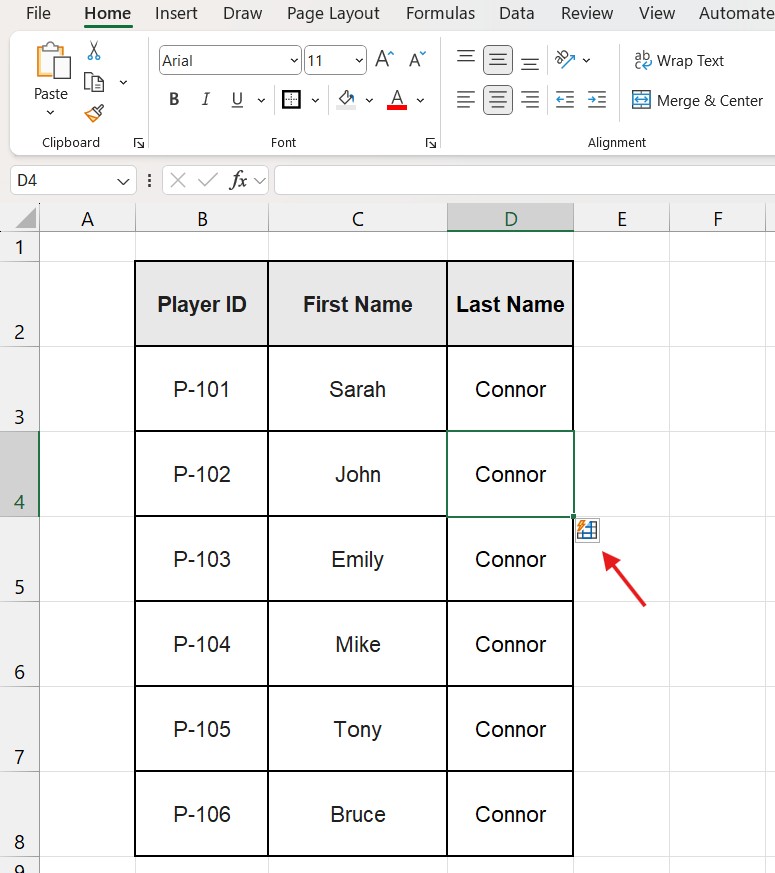Click the Decrease Indent icon
This screenshot has height=873, width=775.
click(x=564, y=100)
